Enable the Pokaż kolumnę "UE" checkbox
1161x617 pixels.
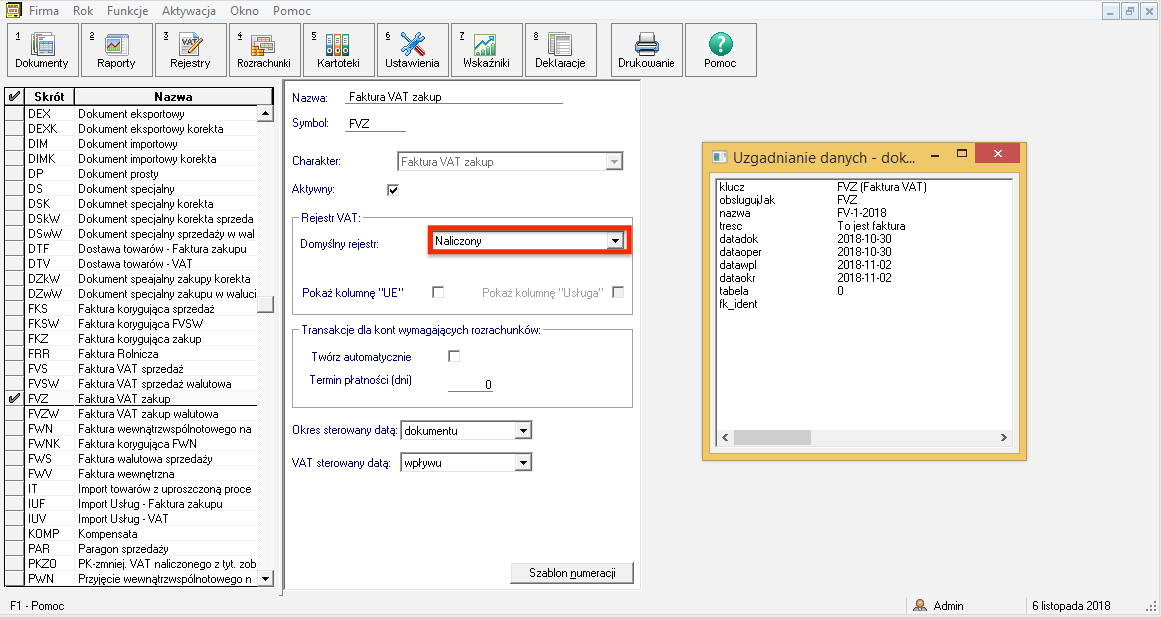[438, 292]
